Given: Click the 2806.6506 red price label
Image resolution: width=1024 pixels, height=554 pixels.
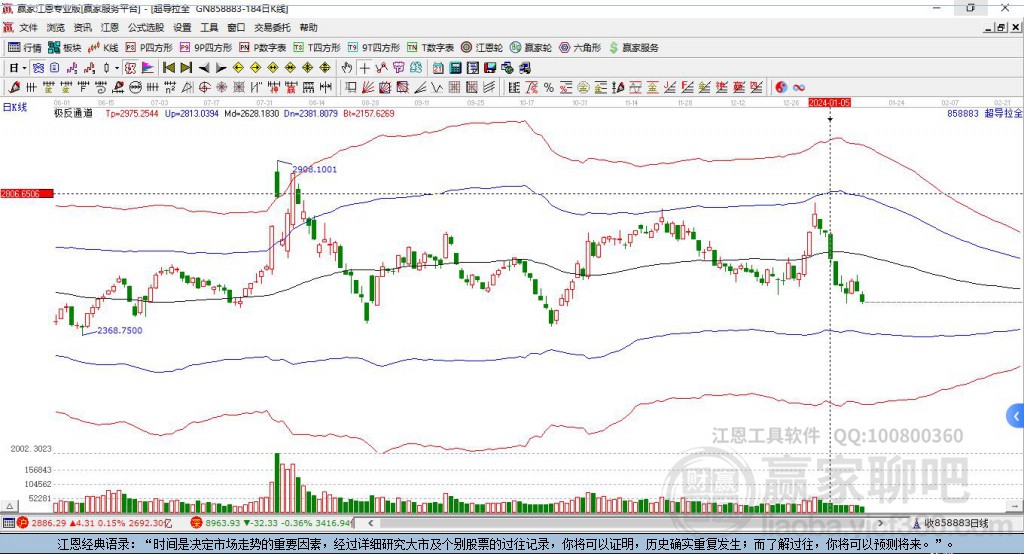Looking at the screenshot, I should coord(27,193).
